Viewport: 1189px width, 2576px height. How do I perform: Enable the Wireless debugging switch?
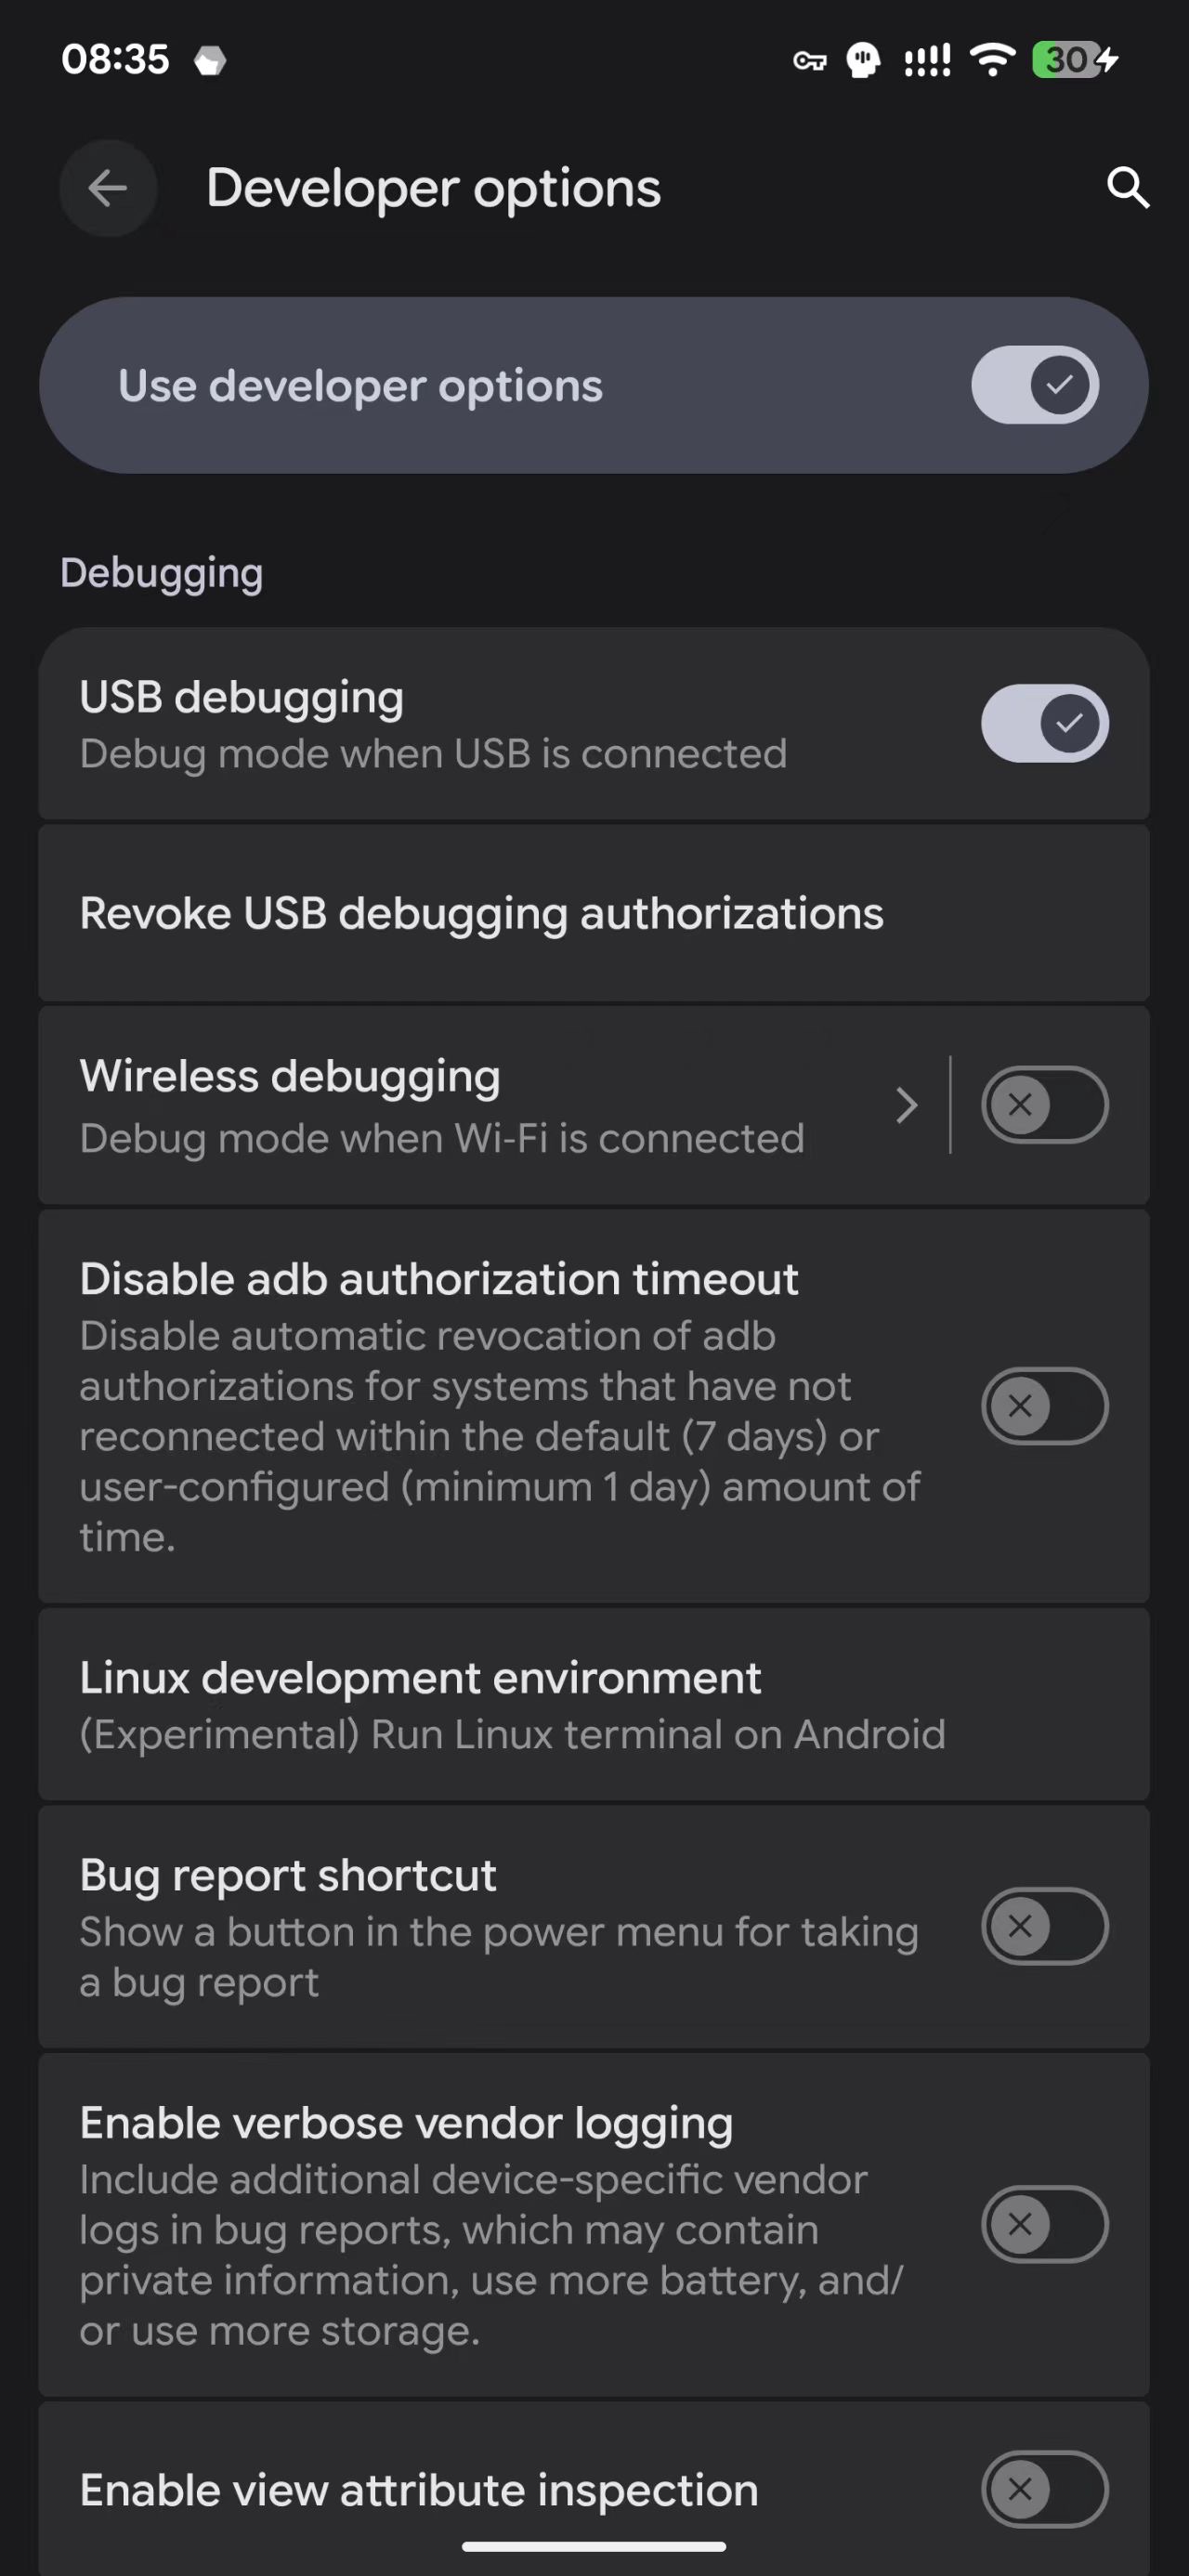[x=1044, y=1105]
